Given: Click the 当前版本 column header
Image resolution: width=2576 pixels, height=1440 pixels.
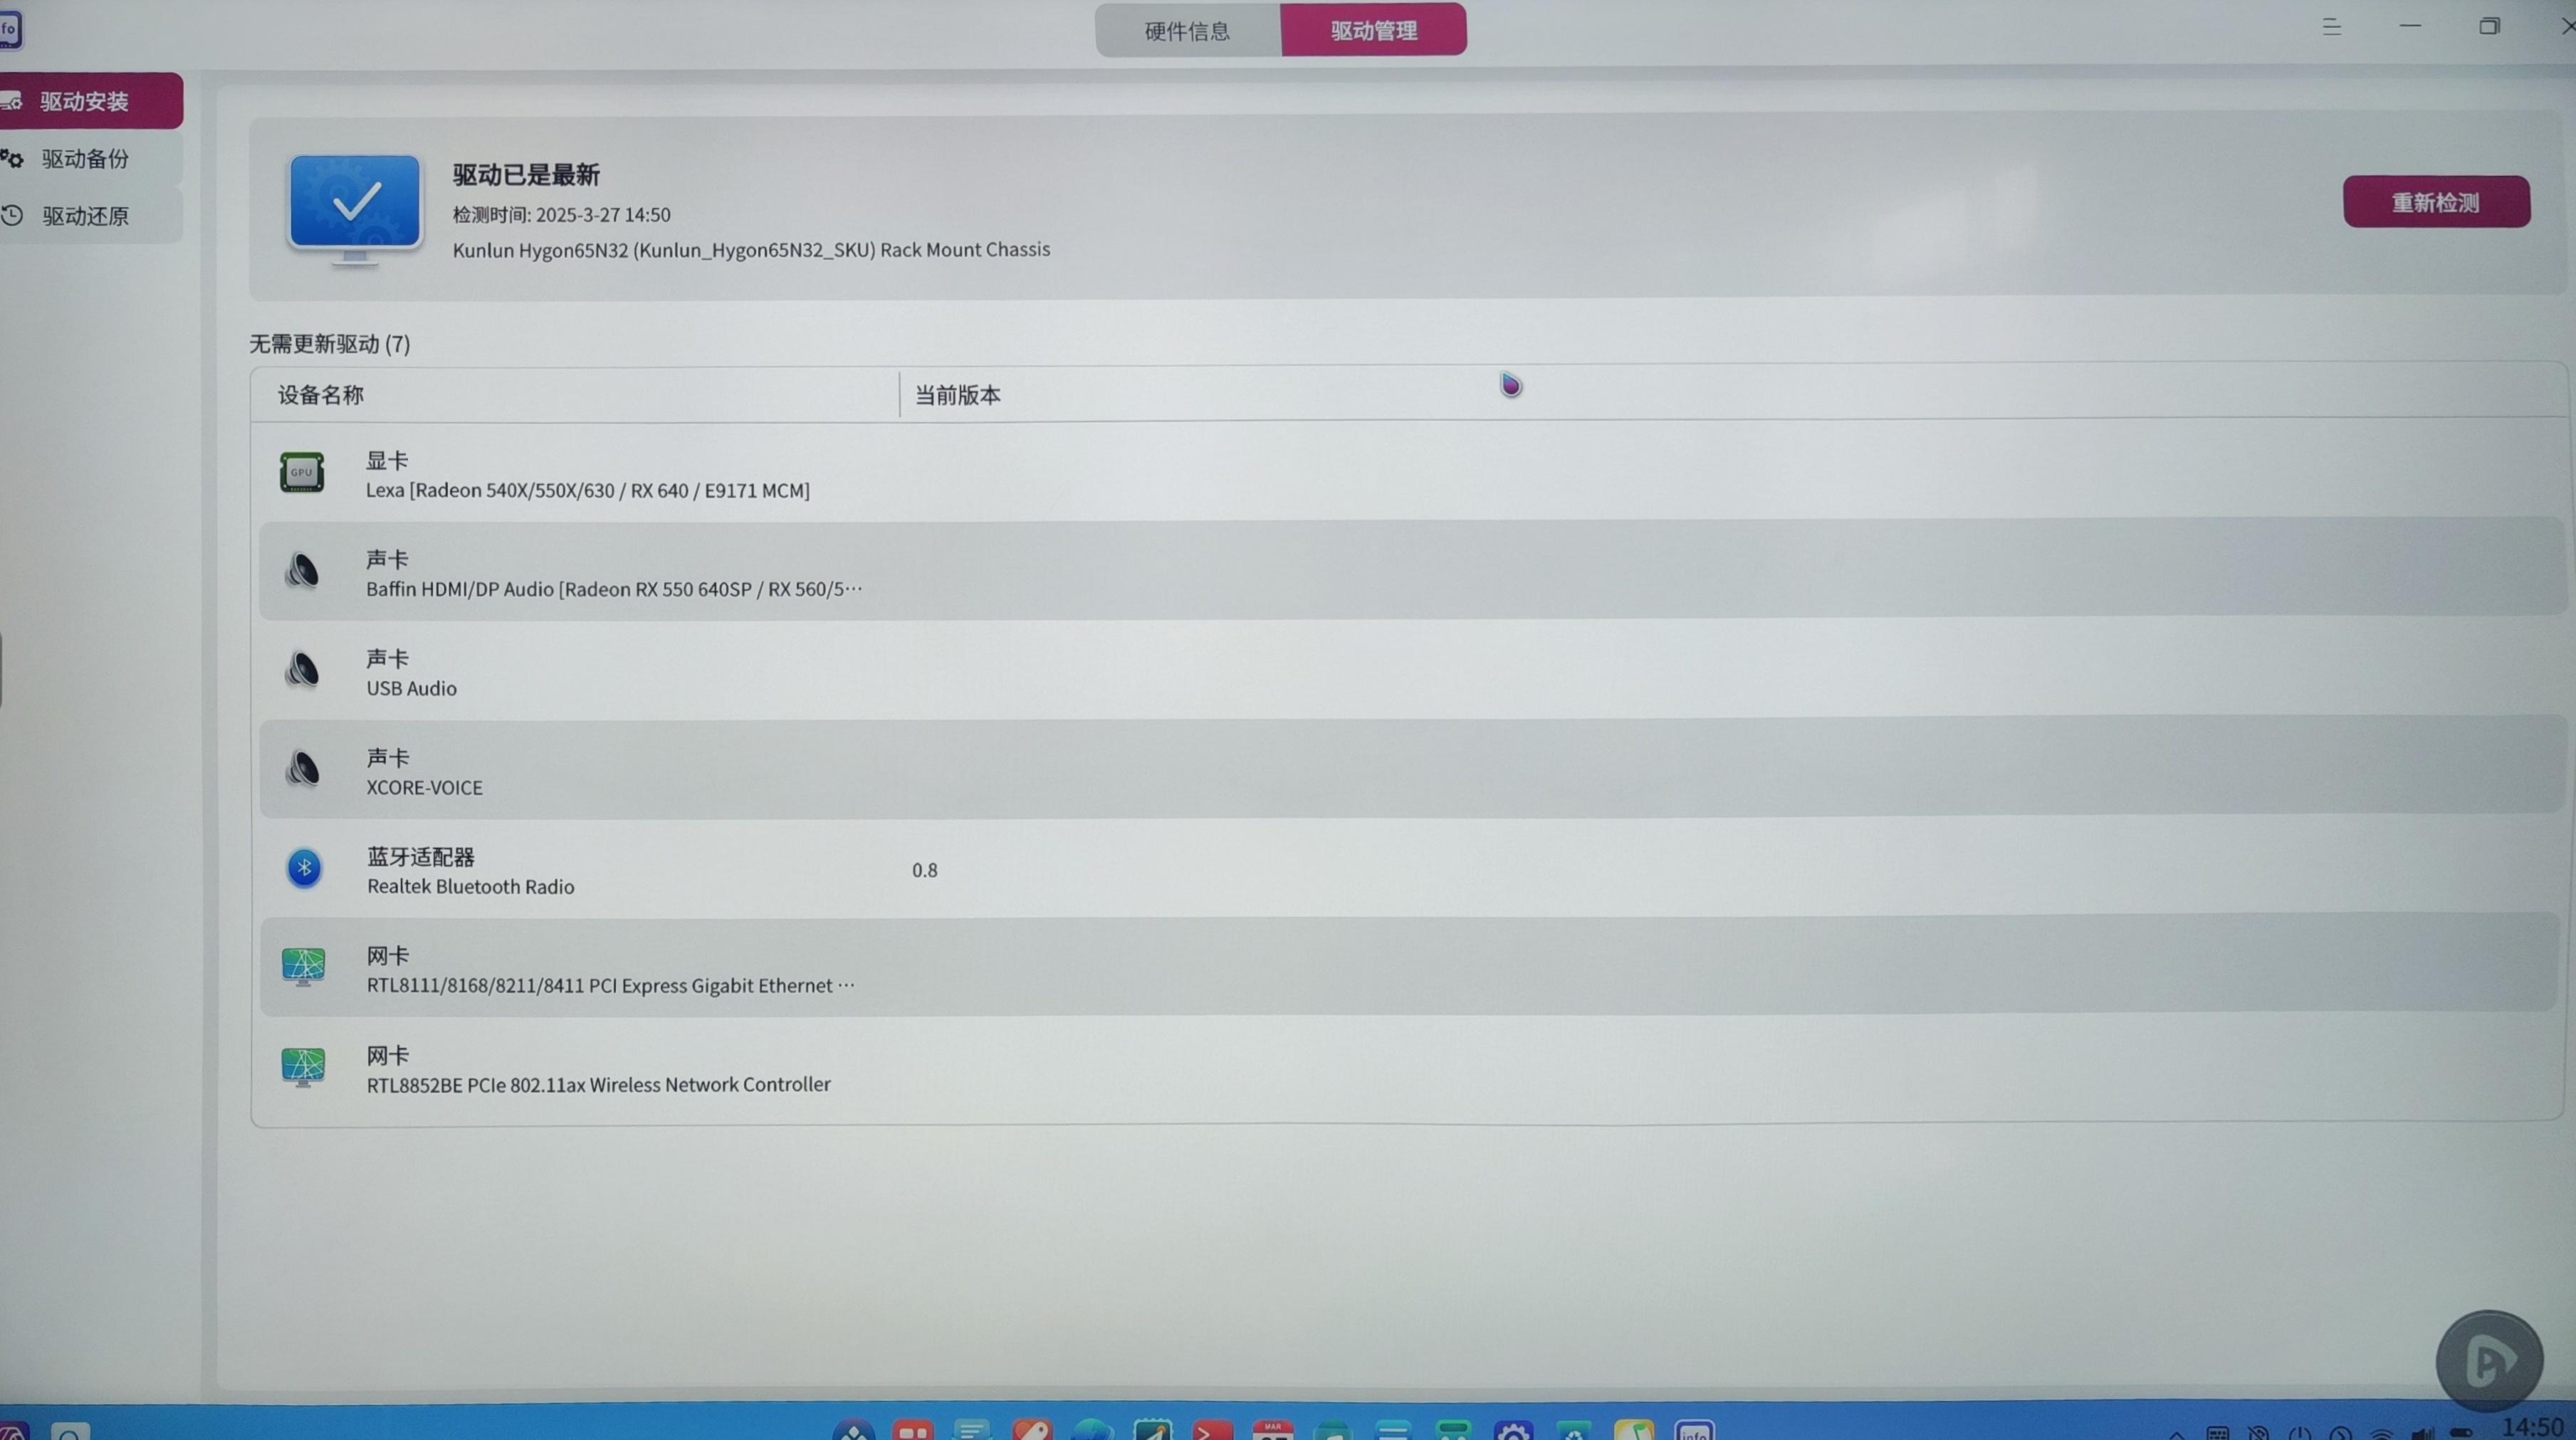Looking at the screenshot, I should (x=957, y=394).
